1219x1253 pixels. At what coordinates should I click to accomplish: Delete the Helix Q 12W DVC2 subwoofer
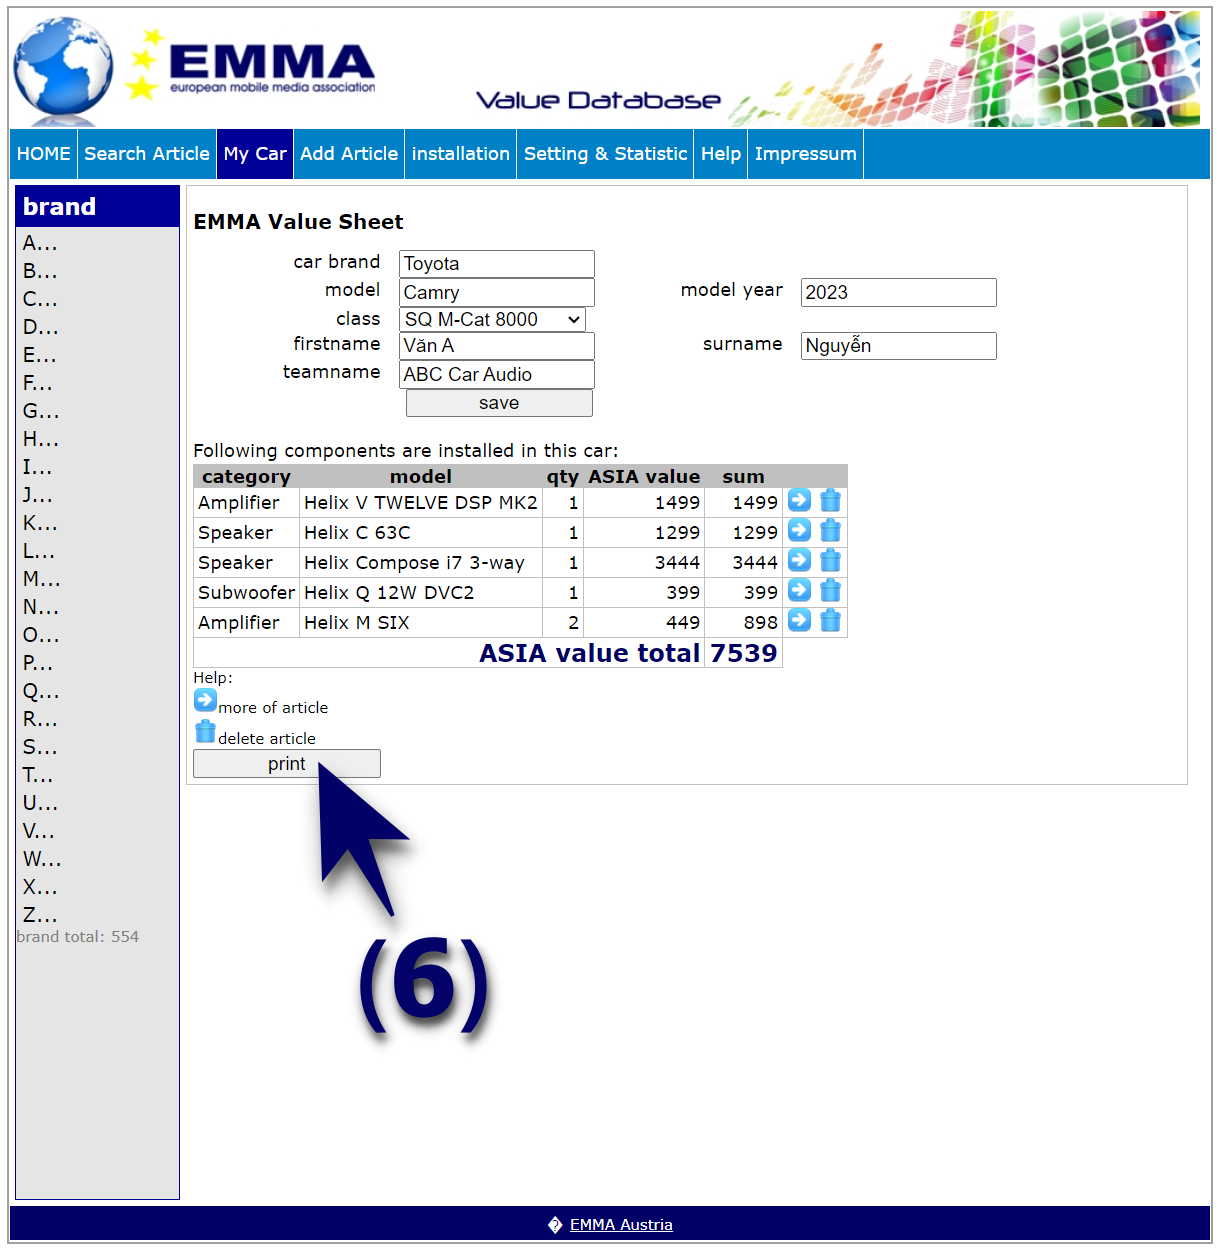pos(830,590)
